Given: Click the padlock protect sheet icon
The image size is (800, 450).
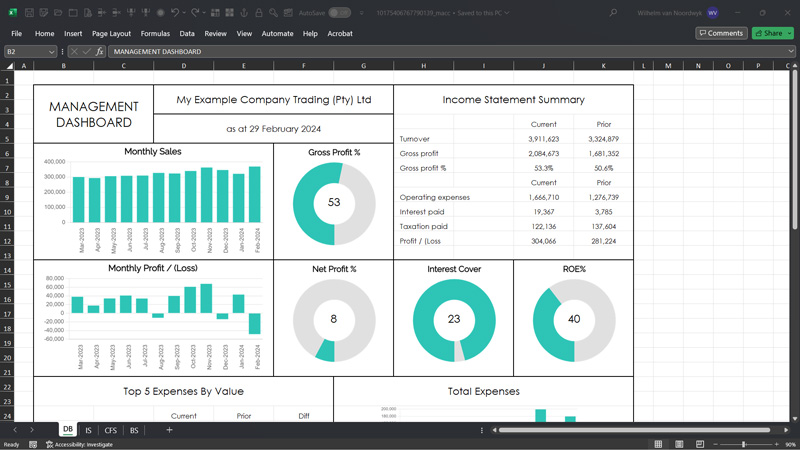Looking at the screenshot, I should click(259, 13).
